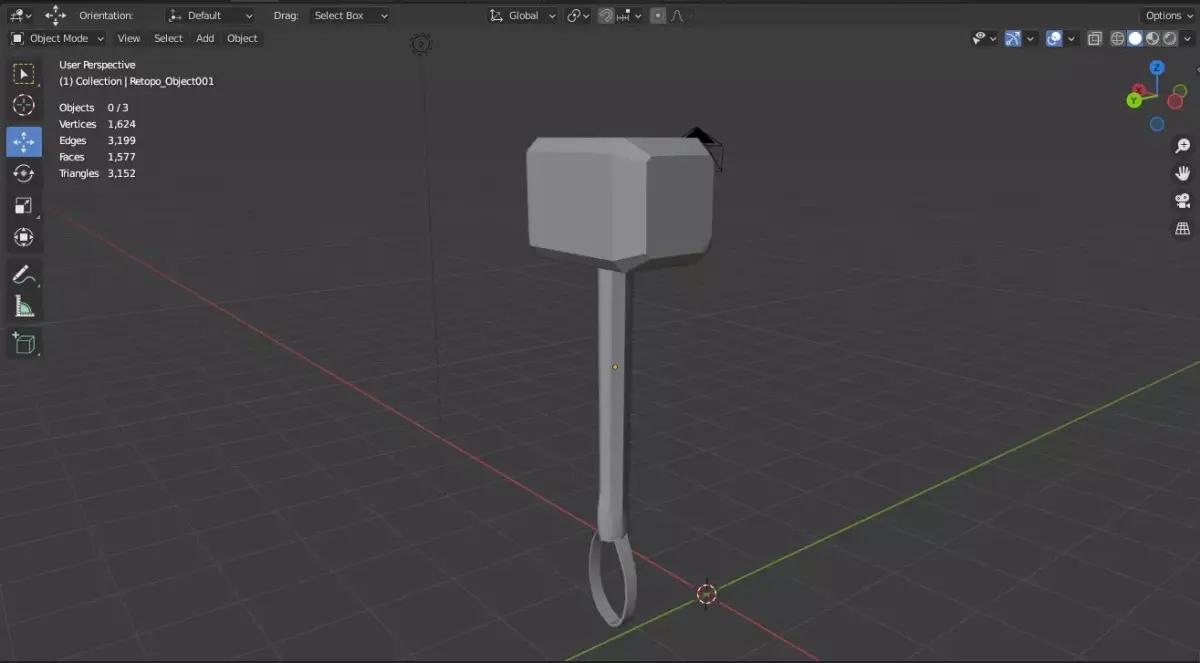Image resolution: width=1200 pixels, height=663 pixels.
Task: Open the View menu
Action: coord(129,39)
